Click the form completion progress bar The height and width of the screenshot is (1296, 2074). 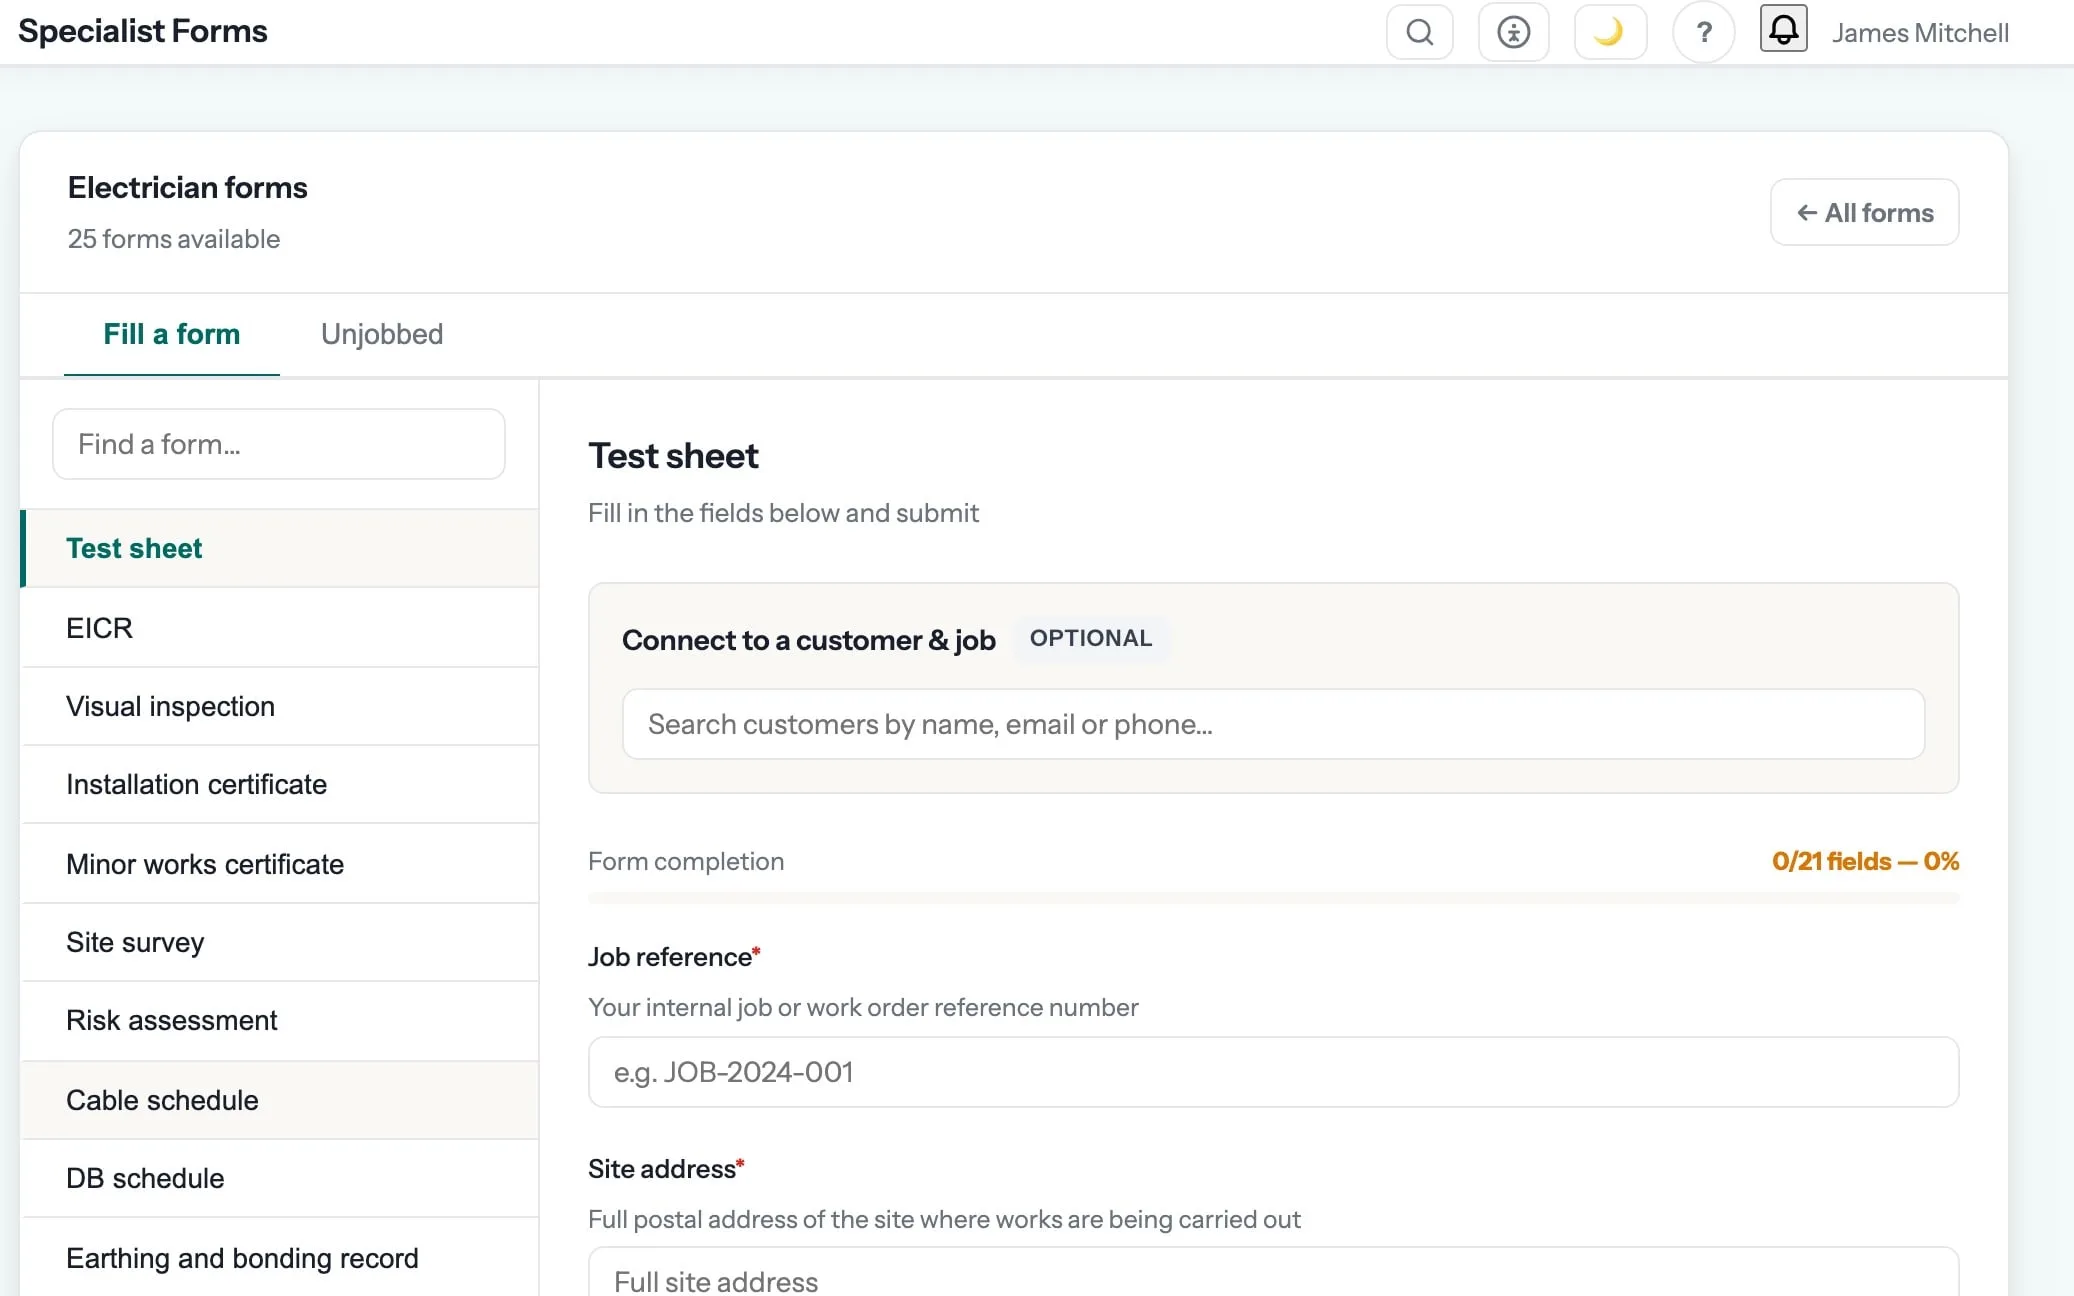point(1273,898)
